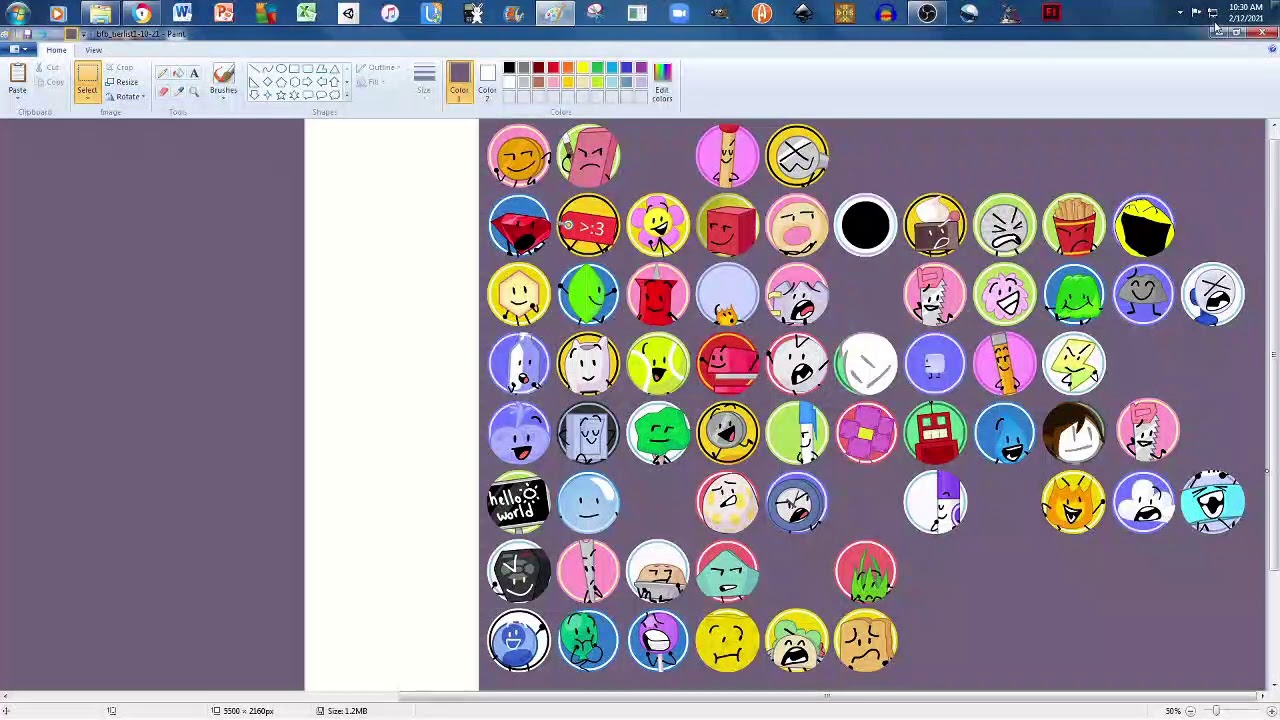Click the Paste clipboard icon
This screenshot has height=720, width=1280.
(17, 73)
